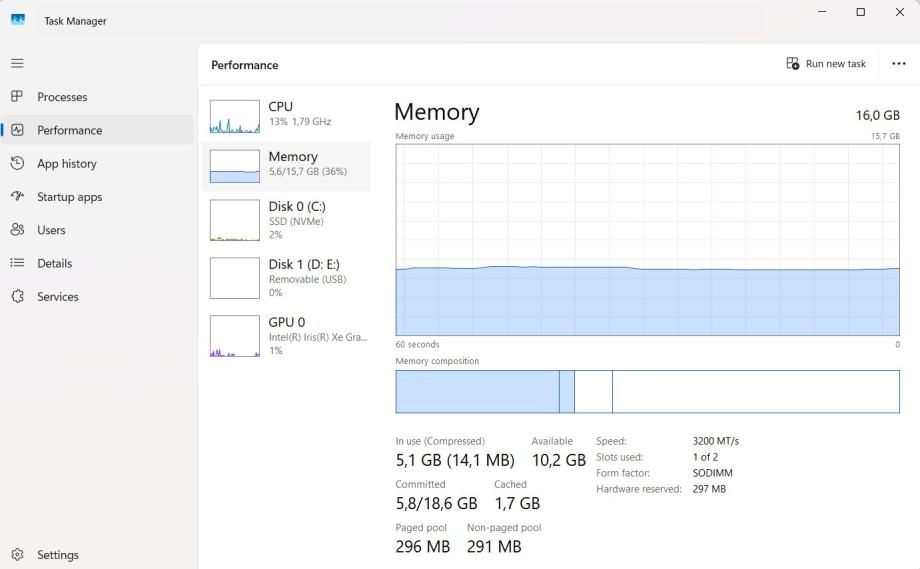
Task: Open Services puzzle icon
Action: click(x=17, y=297)
